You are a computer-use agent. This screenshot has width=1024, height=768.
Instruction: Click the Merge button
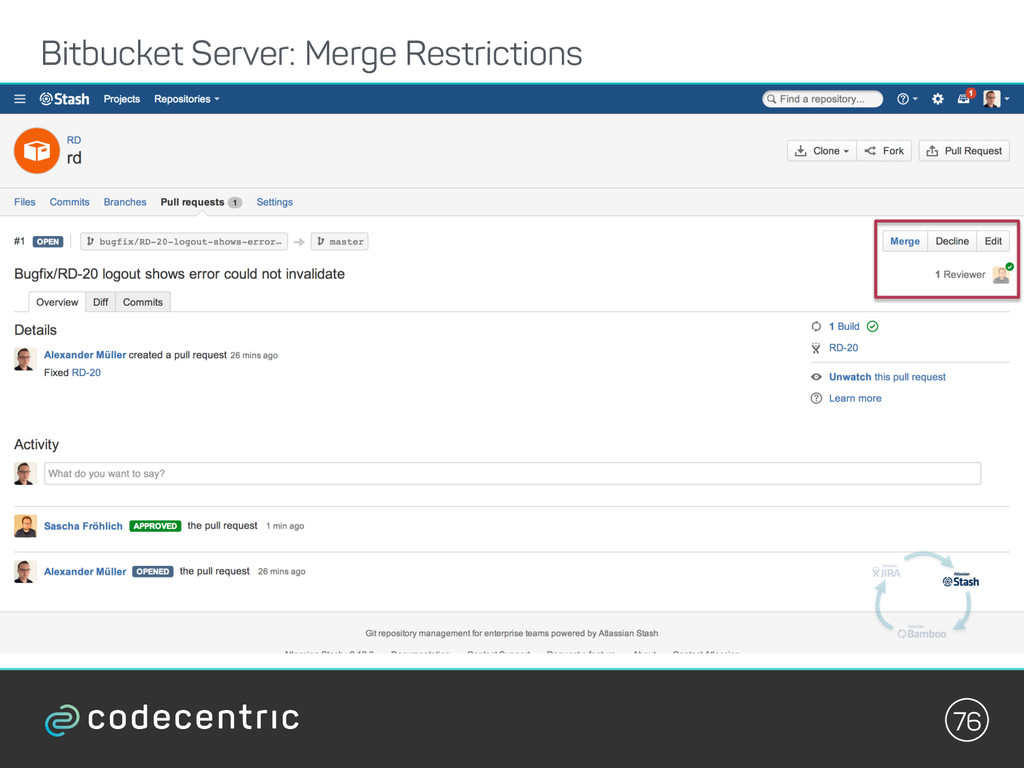coord(904,241)
